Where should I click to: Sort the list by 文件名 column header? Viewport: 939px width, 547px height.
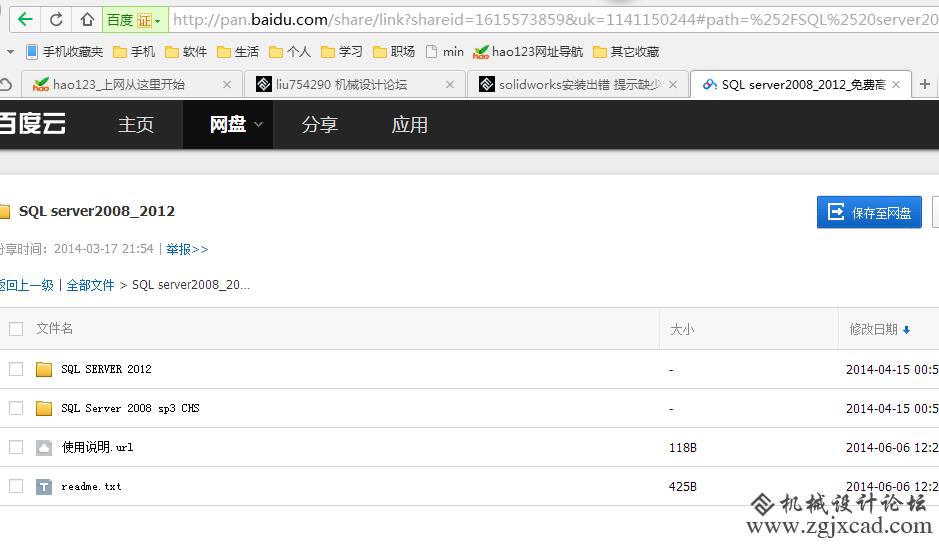pos(54,328)
